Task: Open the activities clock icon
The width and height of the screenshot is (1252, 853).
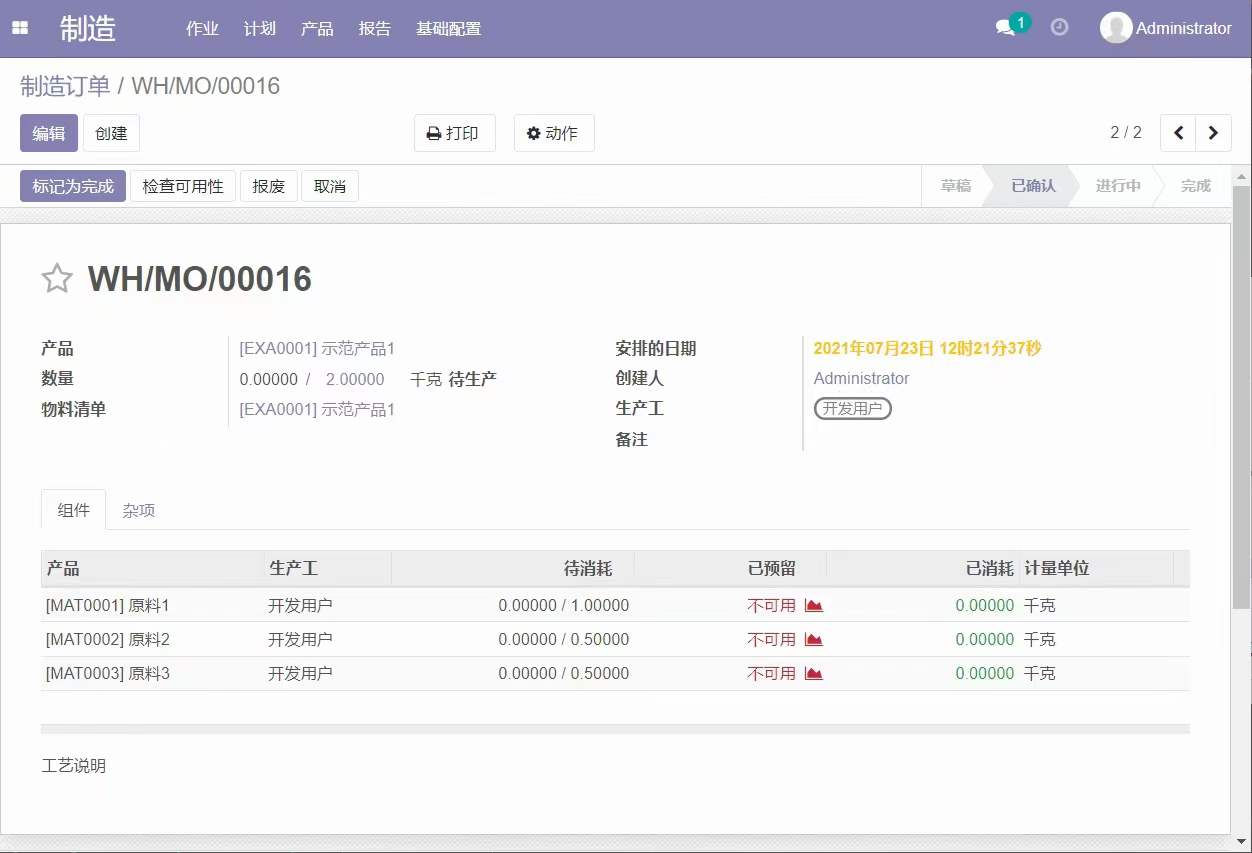Action: pos(1059,28)
